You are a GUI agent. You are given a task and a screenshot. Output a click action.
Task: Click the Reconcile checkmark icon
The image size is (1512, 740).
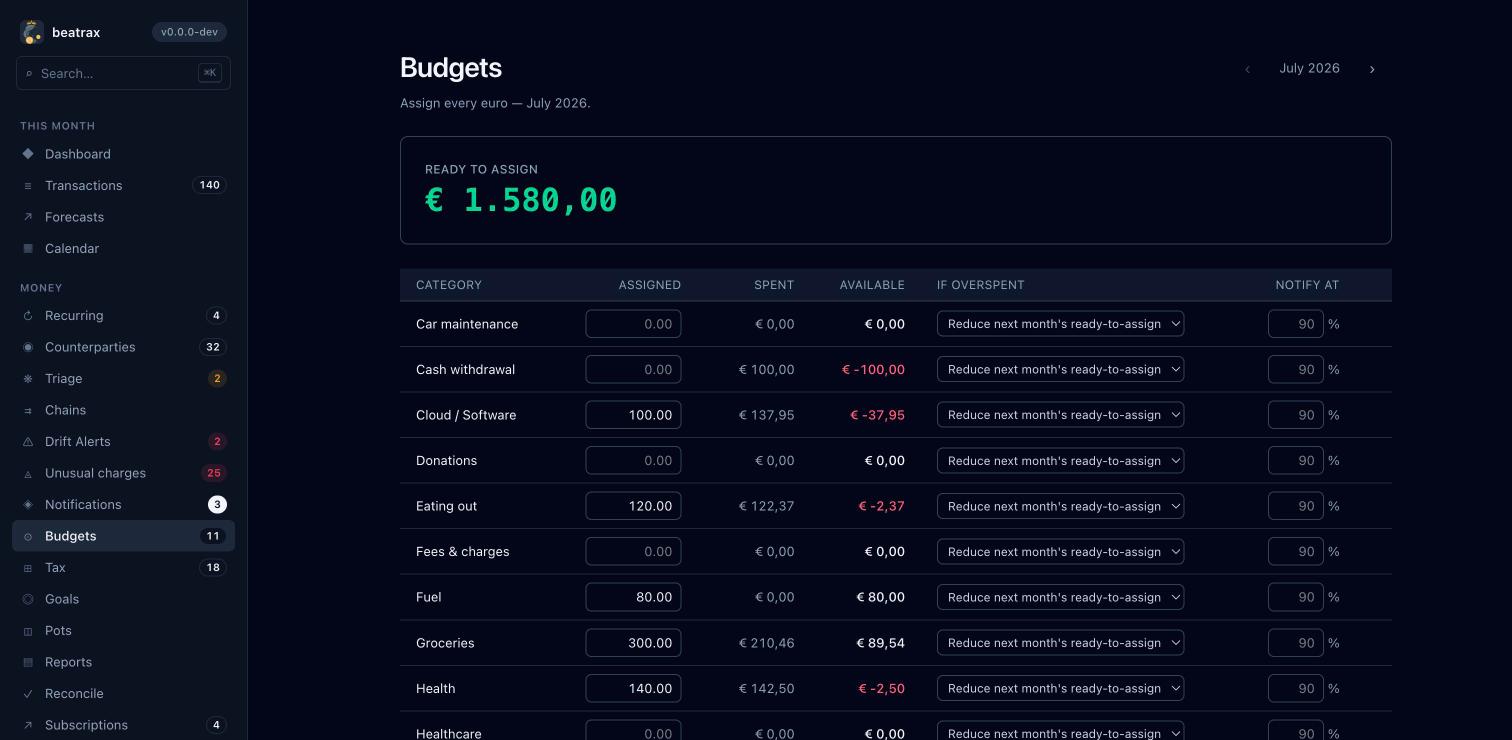[28, 694]
